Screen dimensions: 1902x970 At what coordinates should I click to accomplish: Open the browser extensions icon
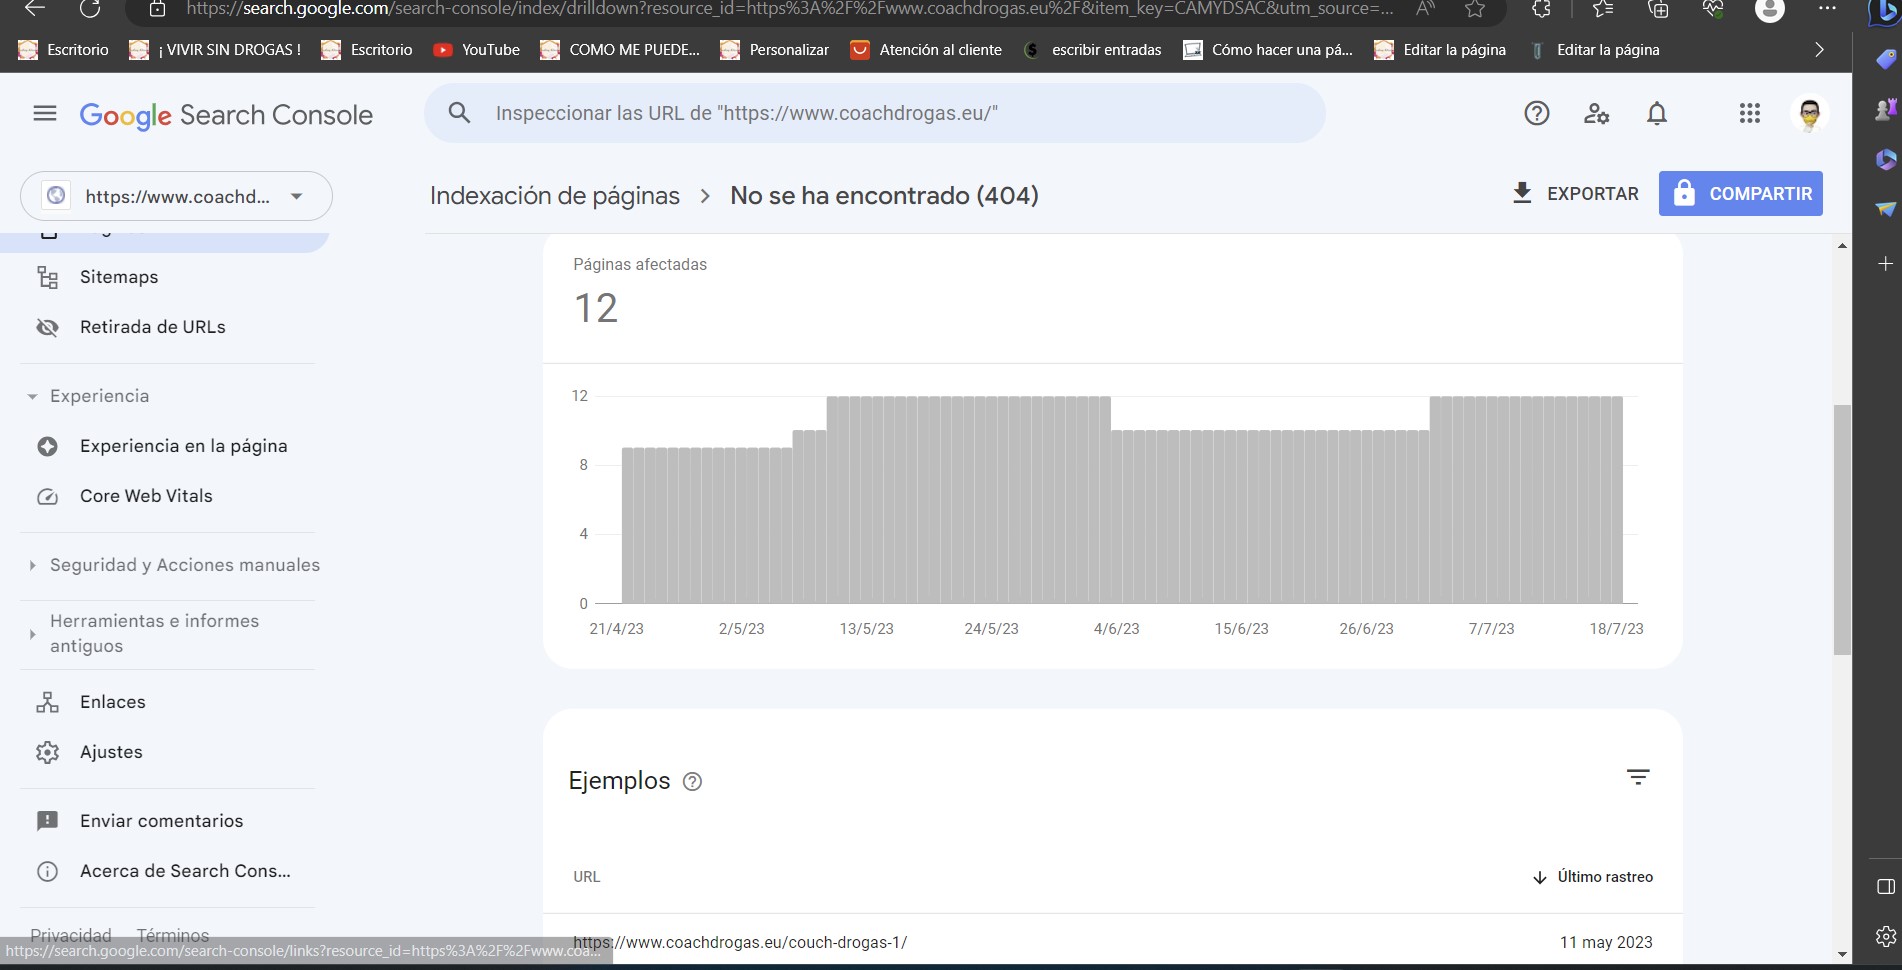[1541, 9]
